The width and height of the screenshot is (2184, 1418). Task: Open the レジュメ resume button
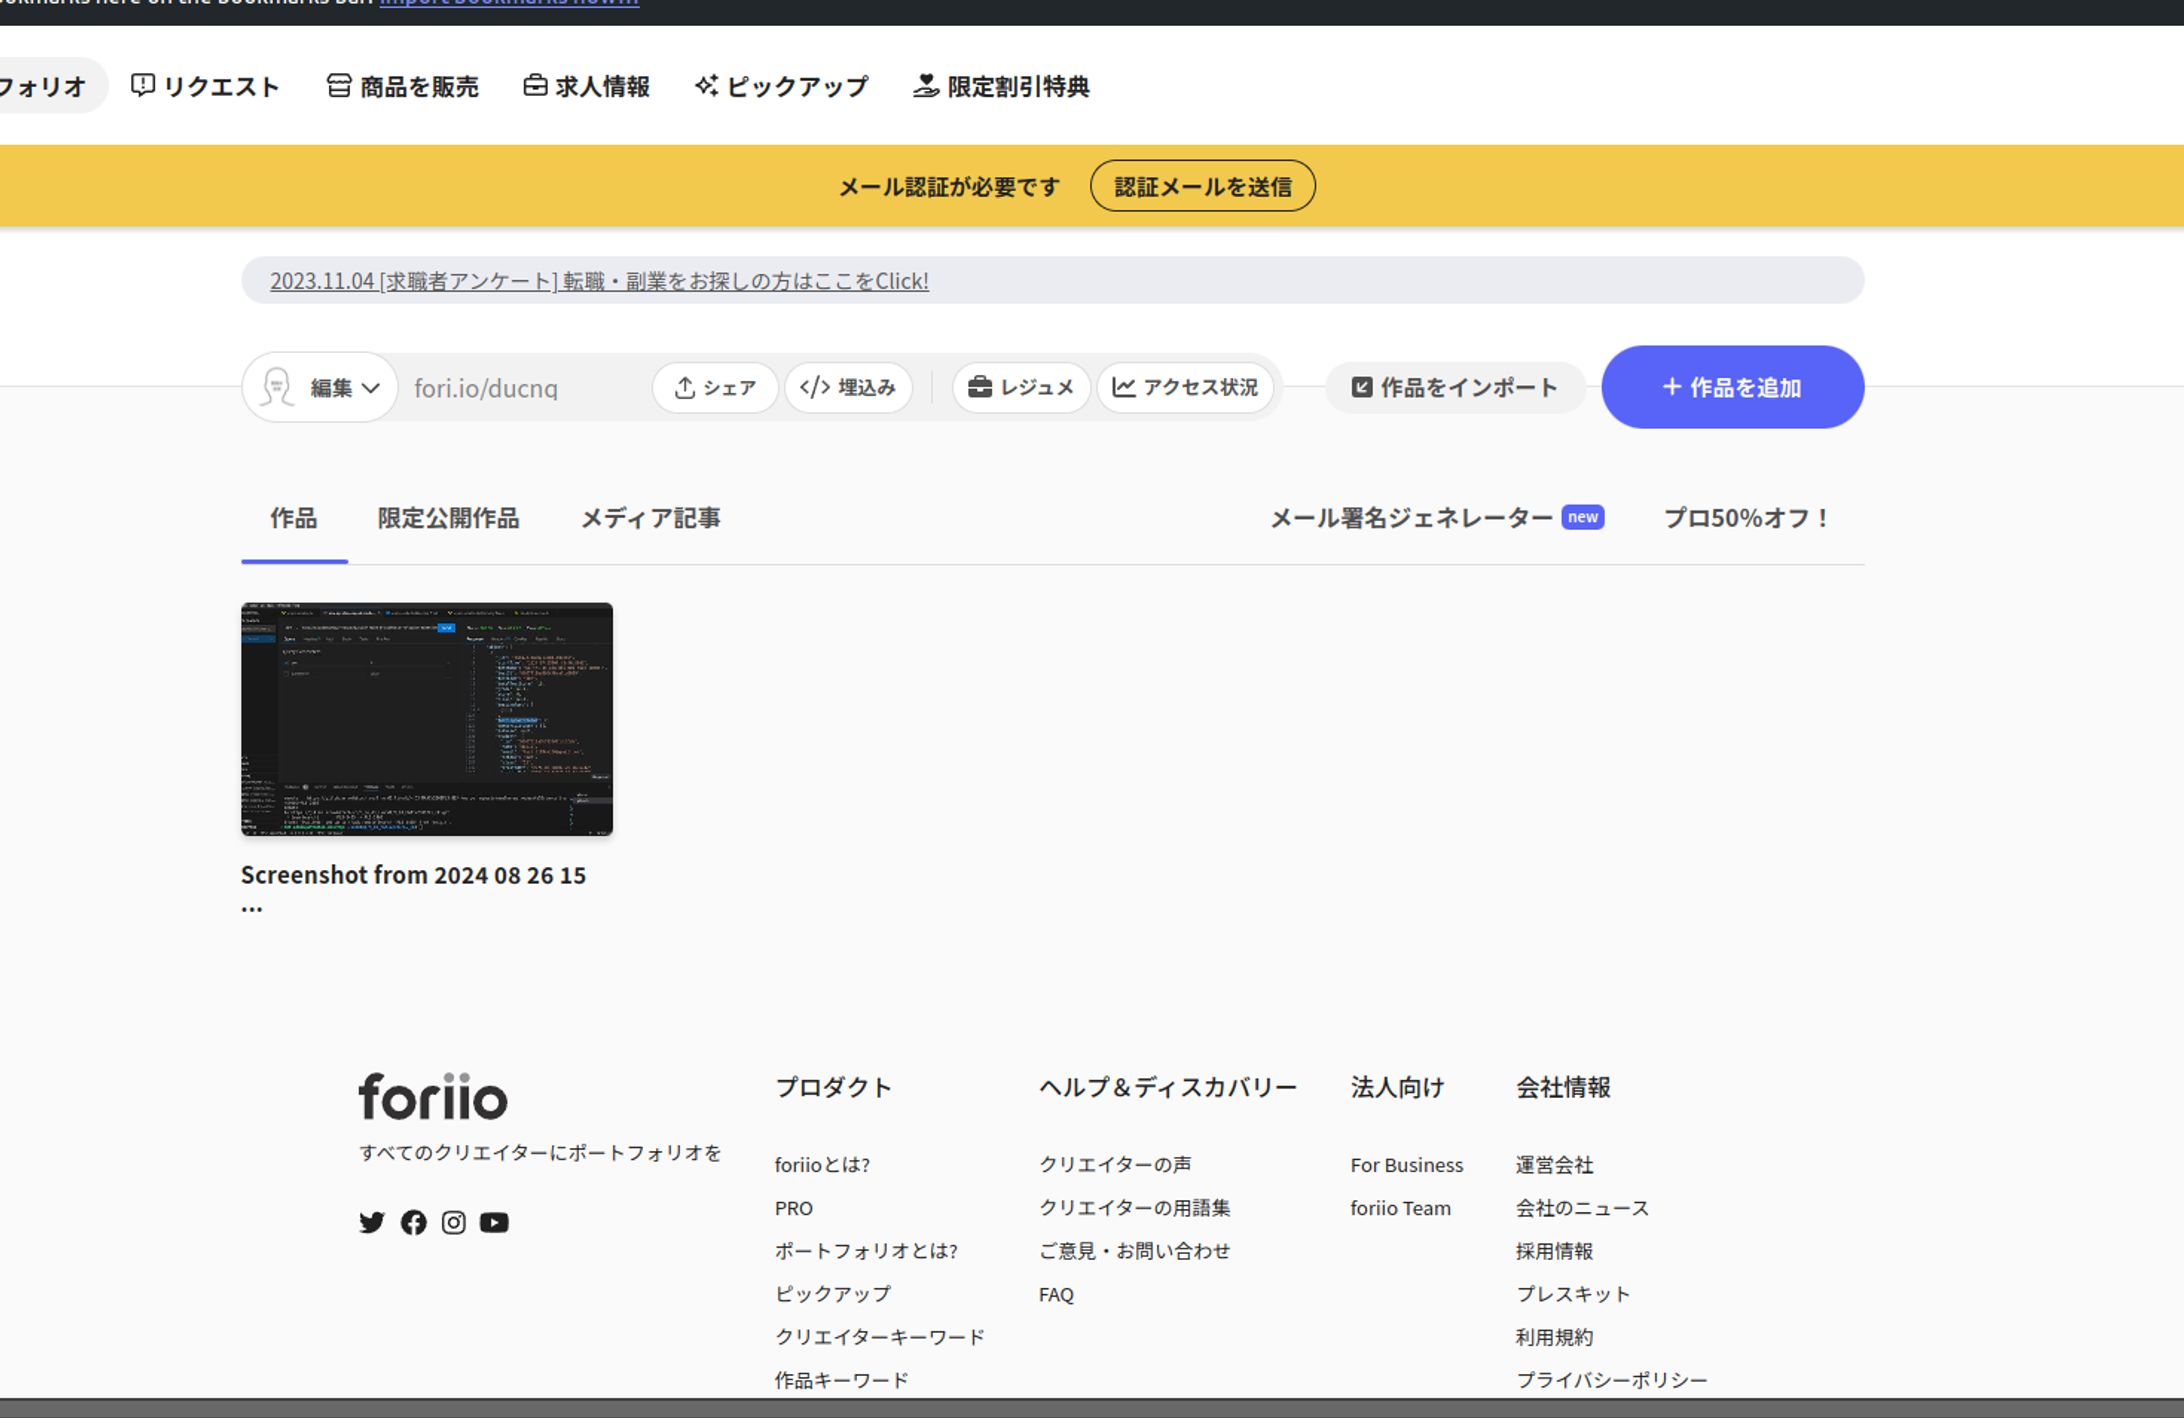point(1021,387)
